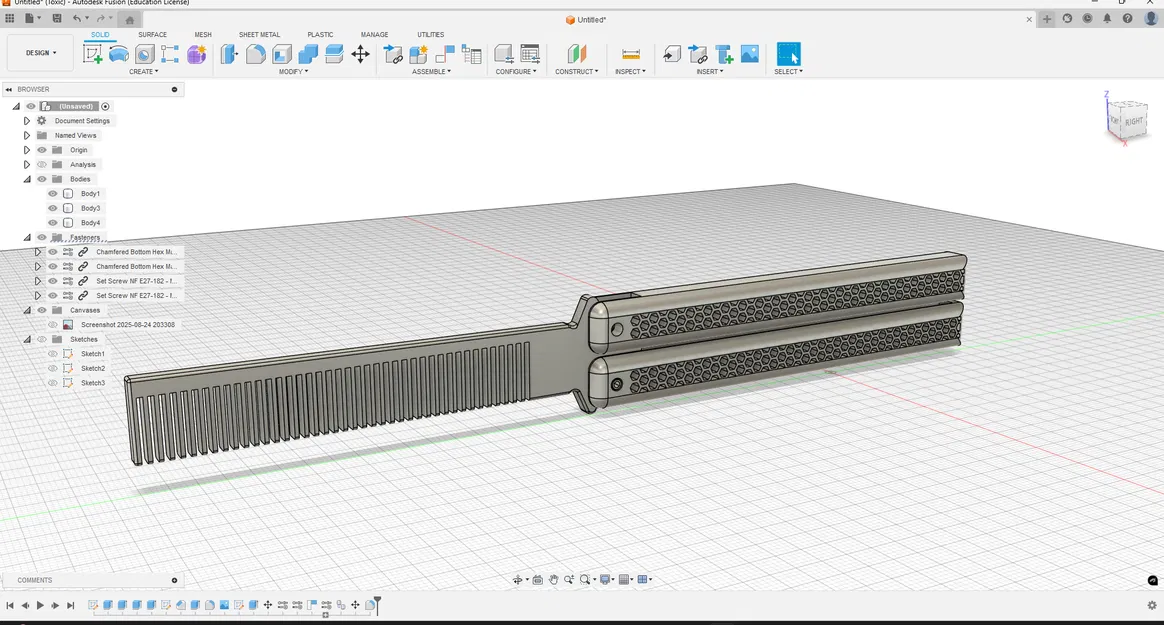
Task: Click the Canvas insert image icon
Action: tap(750, 53)
